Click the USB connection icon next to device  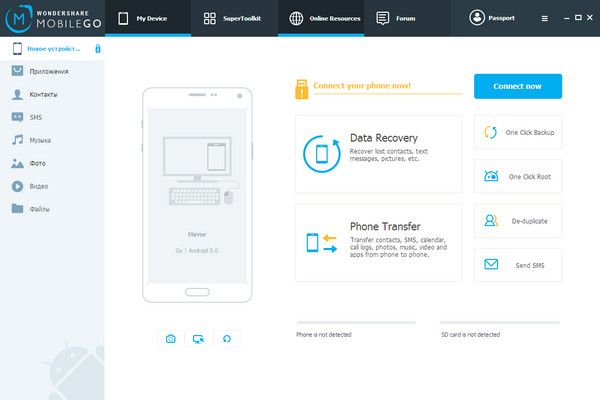point(98,49)
